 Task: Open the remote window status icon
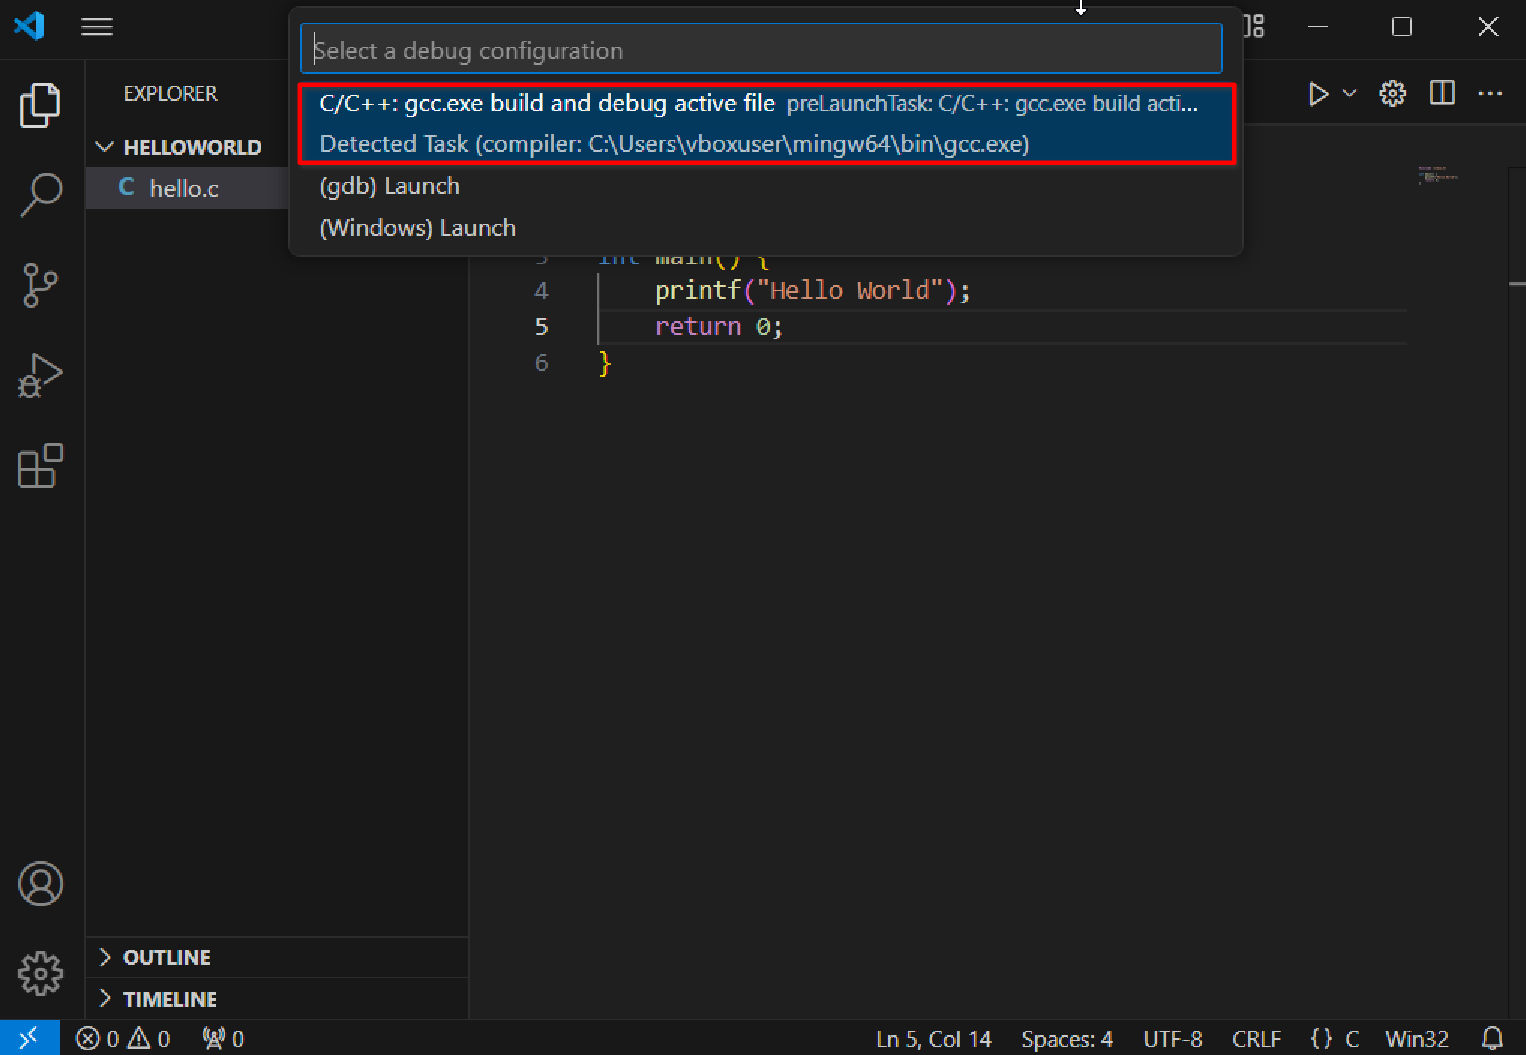point(29,1039)
